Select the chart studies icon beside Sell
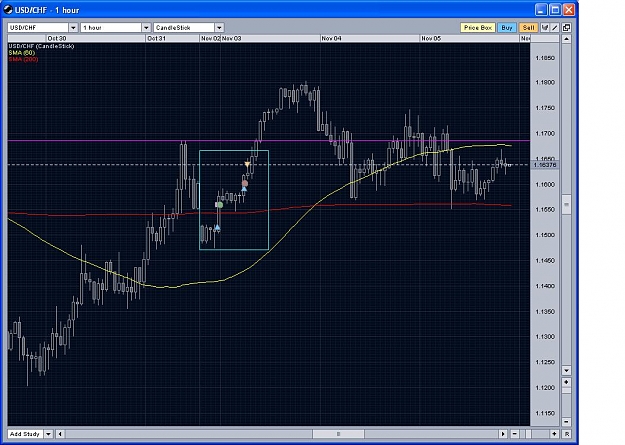Viewport: 625px width, 445px height. pos(545,28)
